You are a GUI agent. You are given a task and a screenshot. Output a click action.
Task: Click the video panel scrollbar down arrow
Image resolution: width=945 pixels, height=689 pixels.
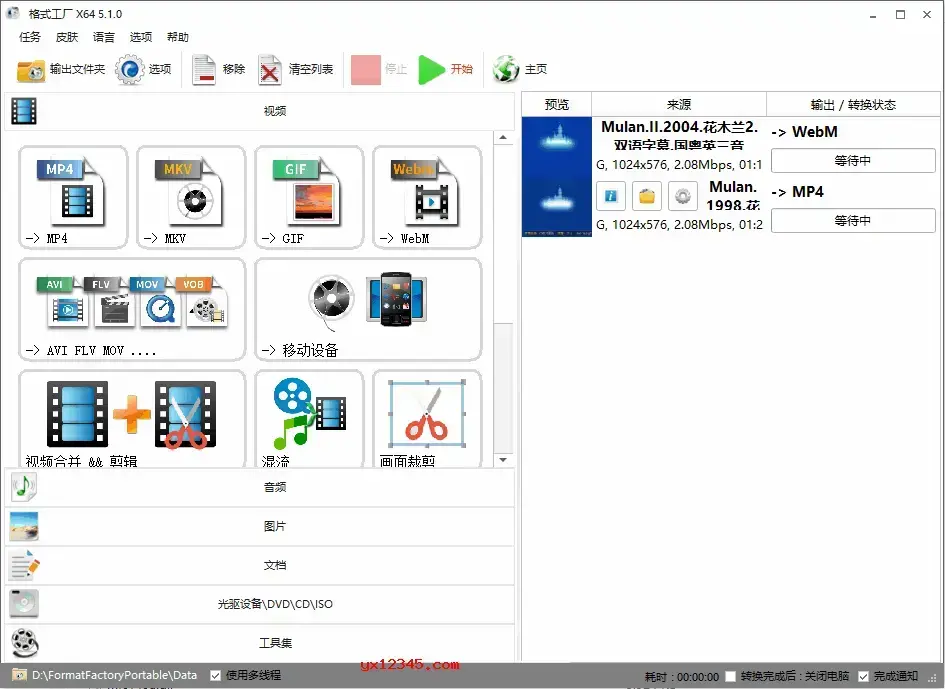point(503,460)
